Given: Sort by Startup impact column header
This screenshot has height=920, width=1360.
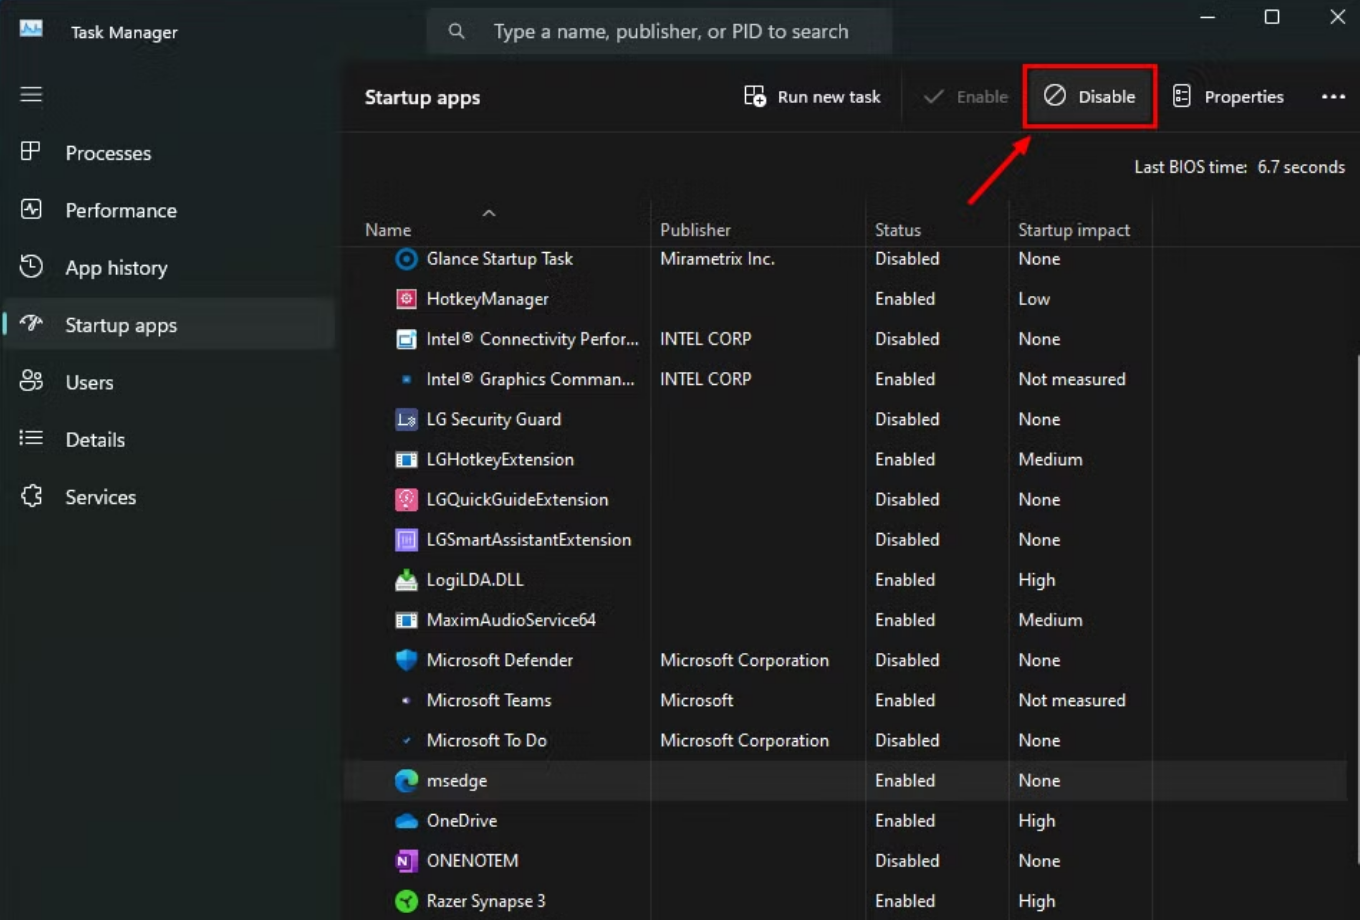Looking at the screenshot, I should pos(1074,230).
